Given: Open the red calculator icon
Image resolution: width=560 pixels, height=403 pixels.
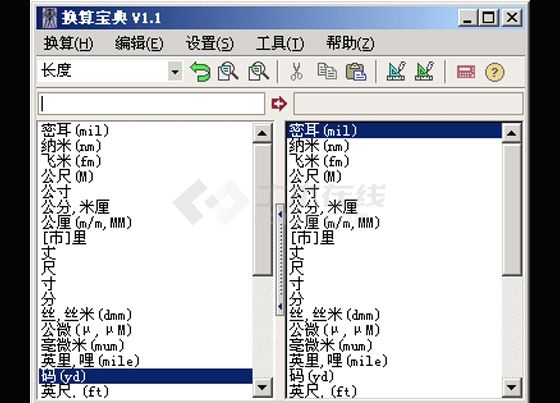Looking at the screenshot, I should pyautogui.click(x=466, y=72).
